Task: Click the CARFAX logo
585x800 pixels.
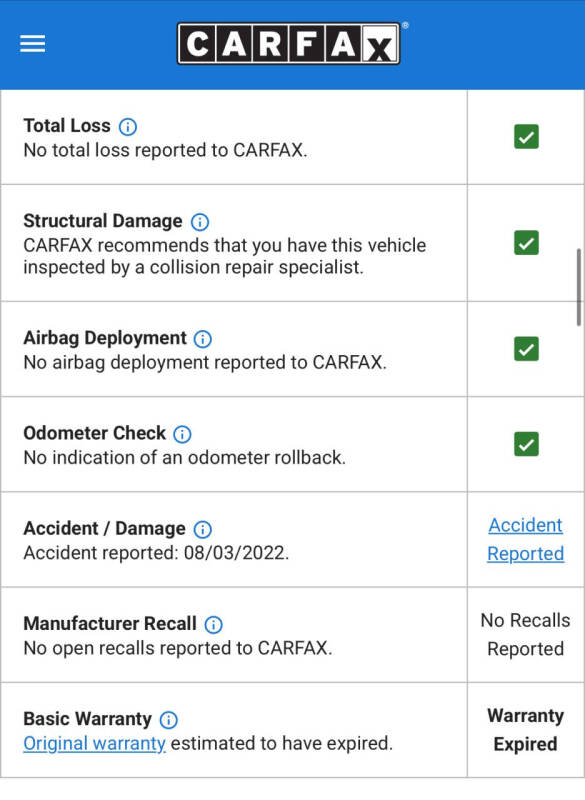Action: [x=289, y=43]
